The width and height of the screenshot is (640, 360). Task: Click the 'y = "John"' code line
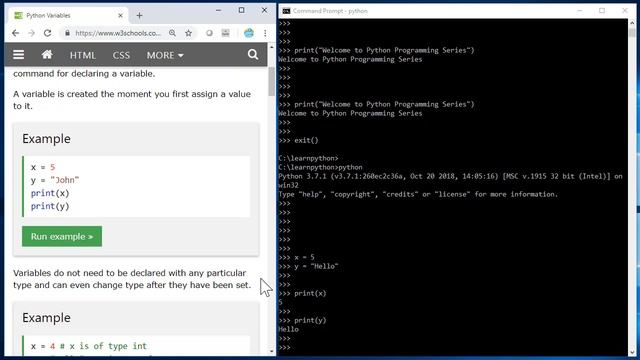55,180
